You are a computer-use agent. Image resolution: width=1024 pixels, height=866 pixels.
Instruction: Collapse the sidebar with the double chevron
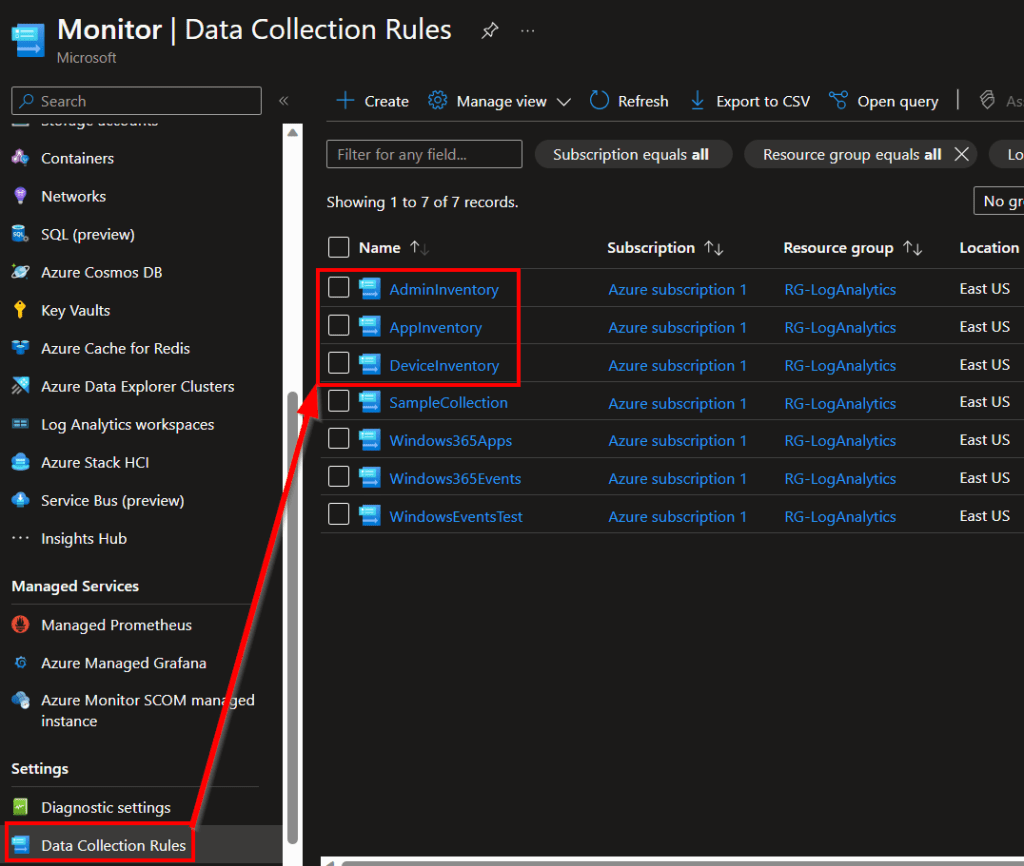tap(283, 101)
